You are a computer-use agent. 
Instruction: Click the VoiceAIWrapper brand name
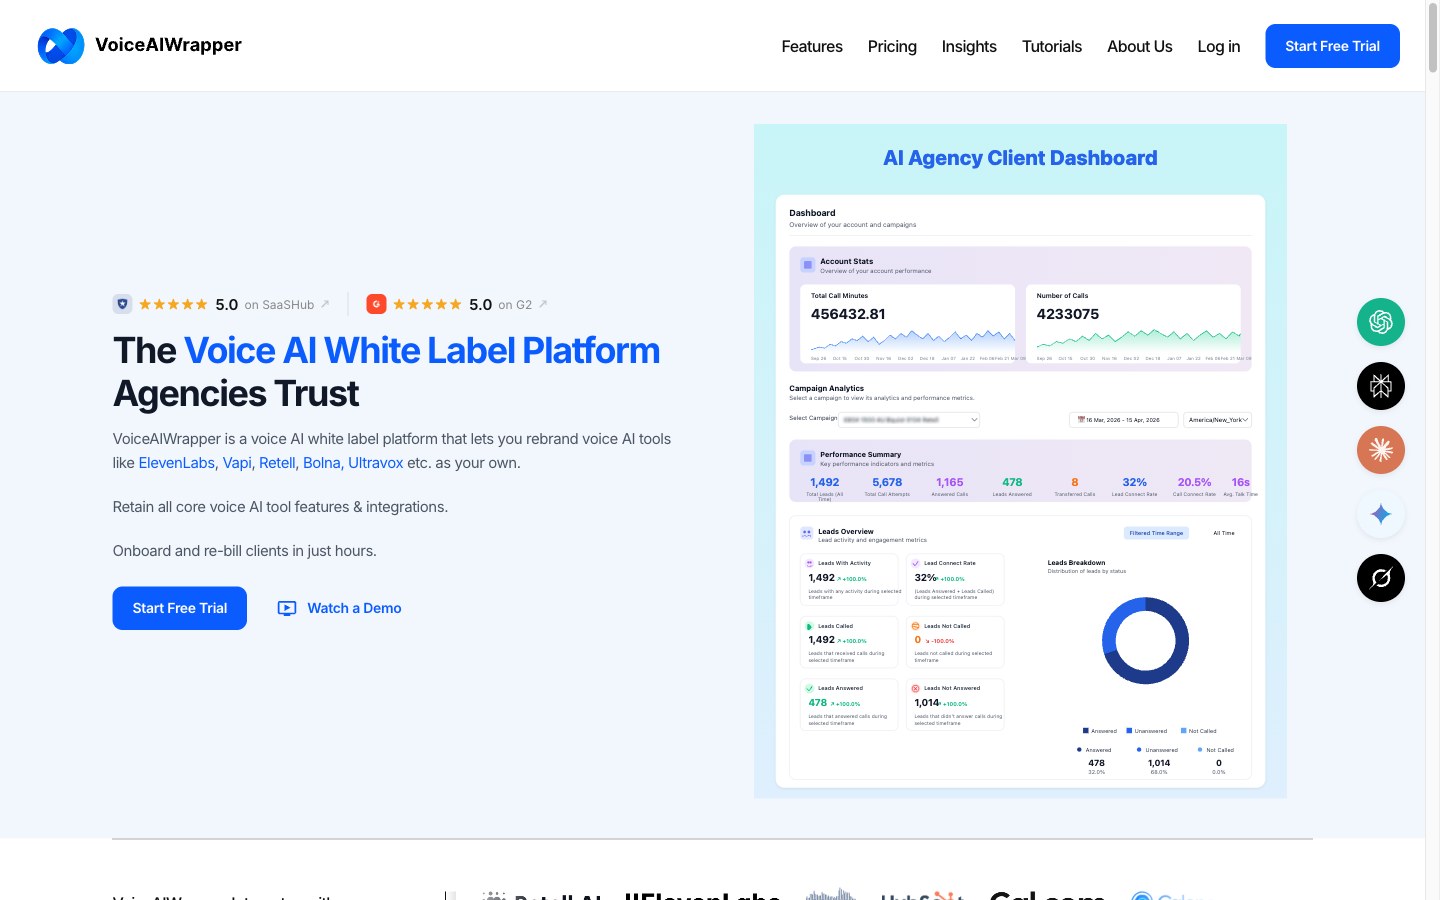tap(168, 45)
